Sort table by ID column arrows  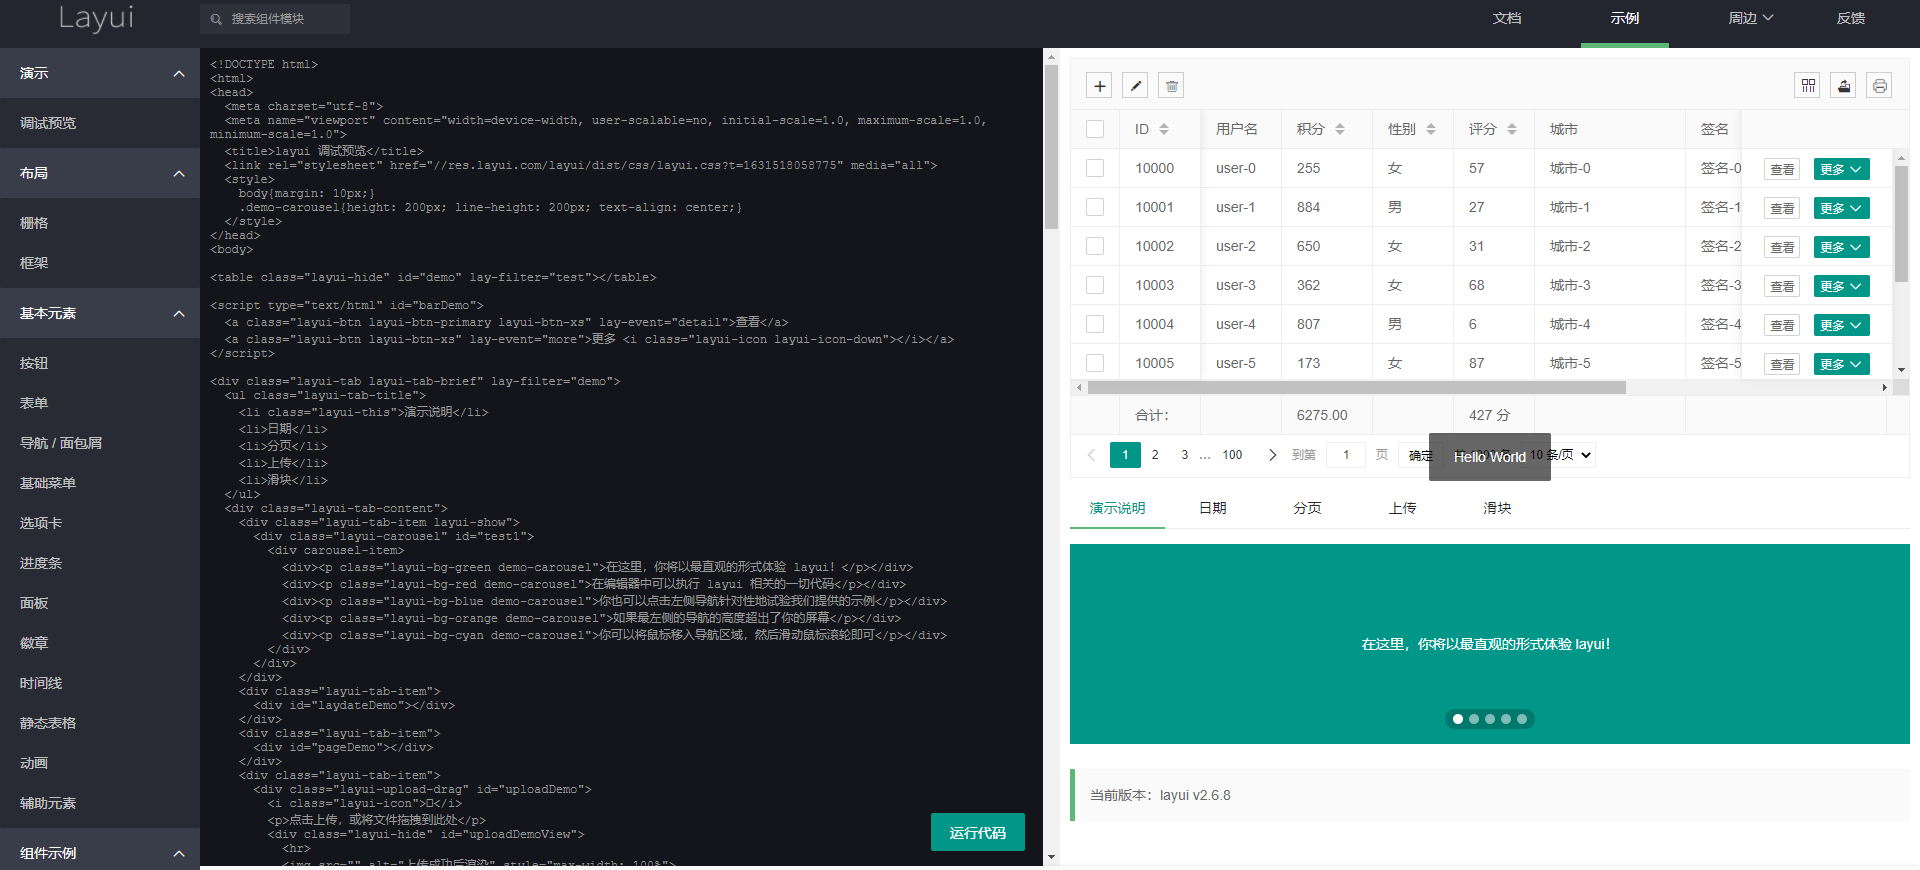(1164, 129)
